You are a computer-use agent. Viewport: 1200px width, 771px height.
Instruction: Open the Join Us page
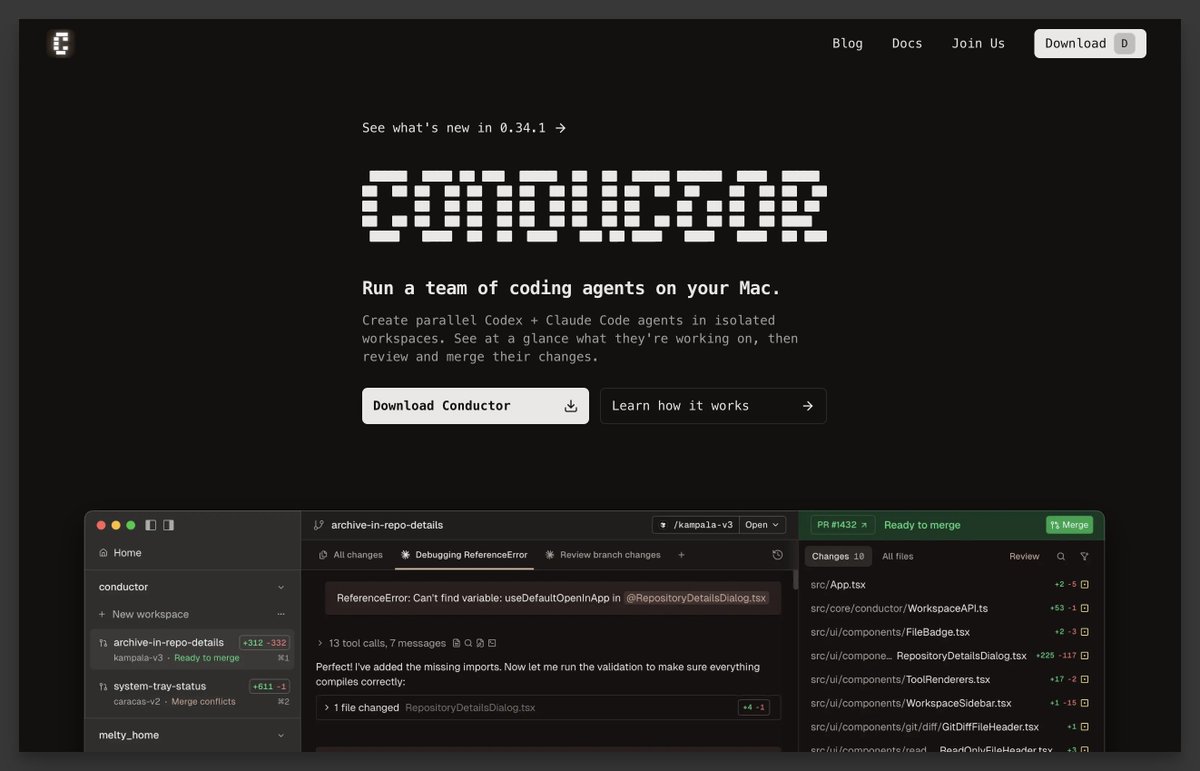coord(978,43)
